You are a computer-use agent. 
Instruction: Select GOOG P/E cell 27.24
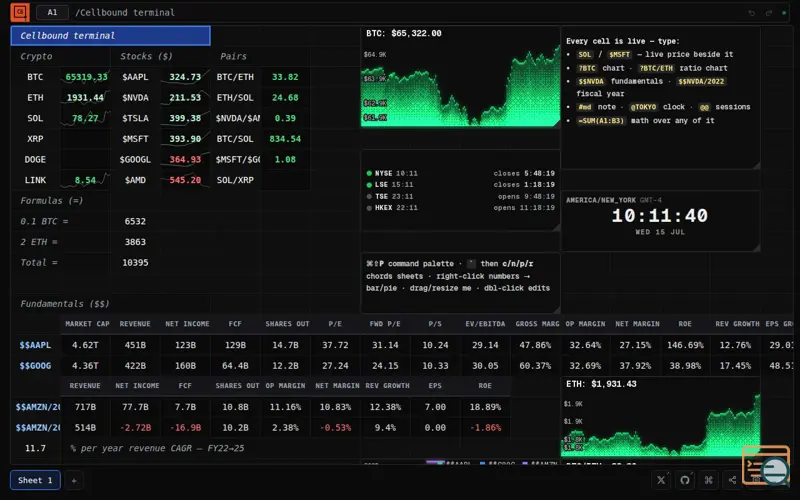[335, 366]
